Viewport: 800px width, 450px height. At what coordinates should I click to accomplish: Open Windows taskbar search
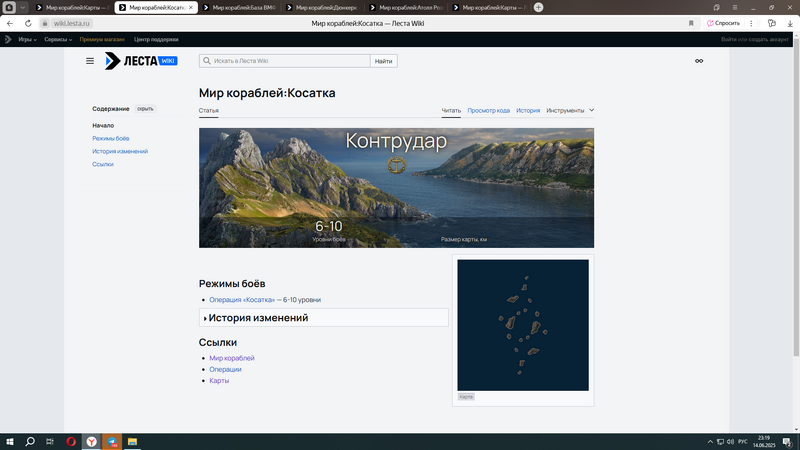[x=30, y=442]
